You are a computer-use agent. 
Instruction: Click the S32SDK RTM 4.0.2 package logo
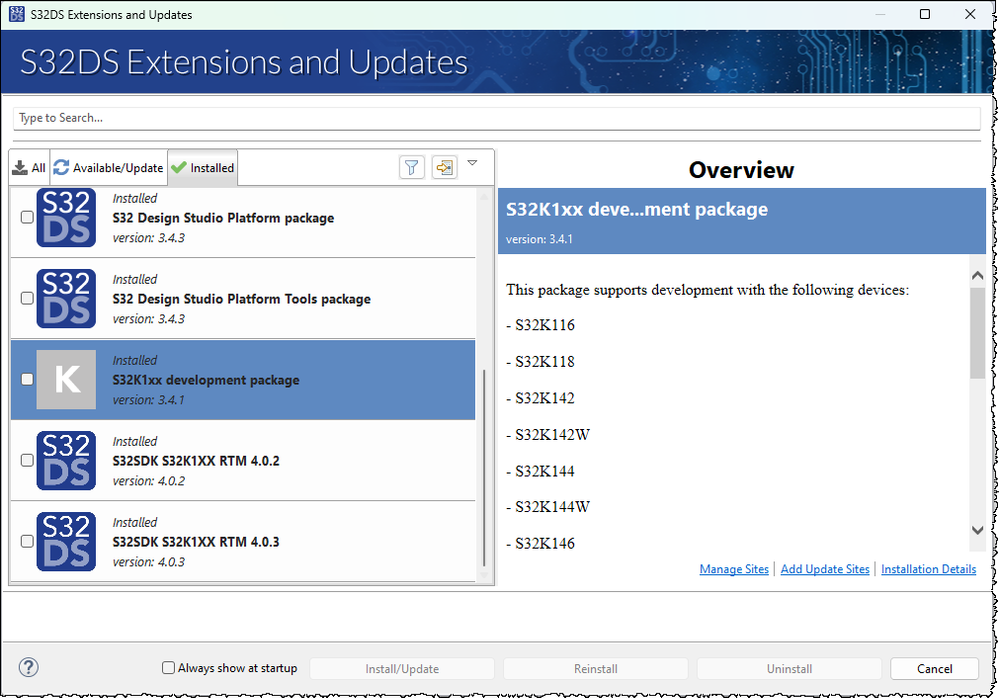(x=66, y=460)
